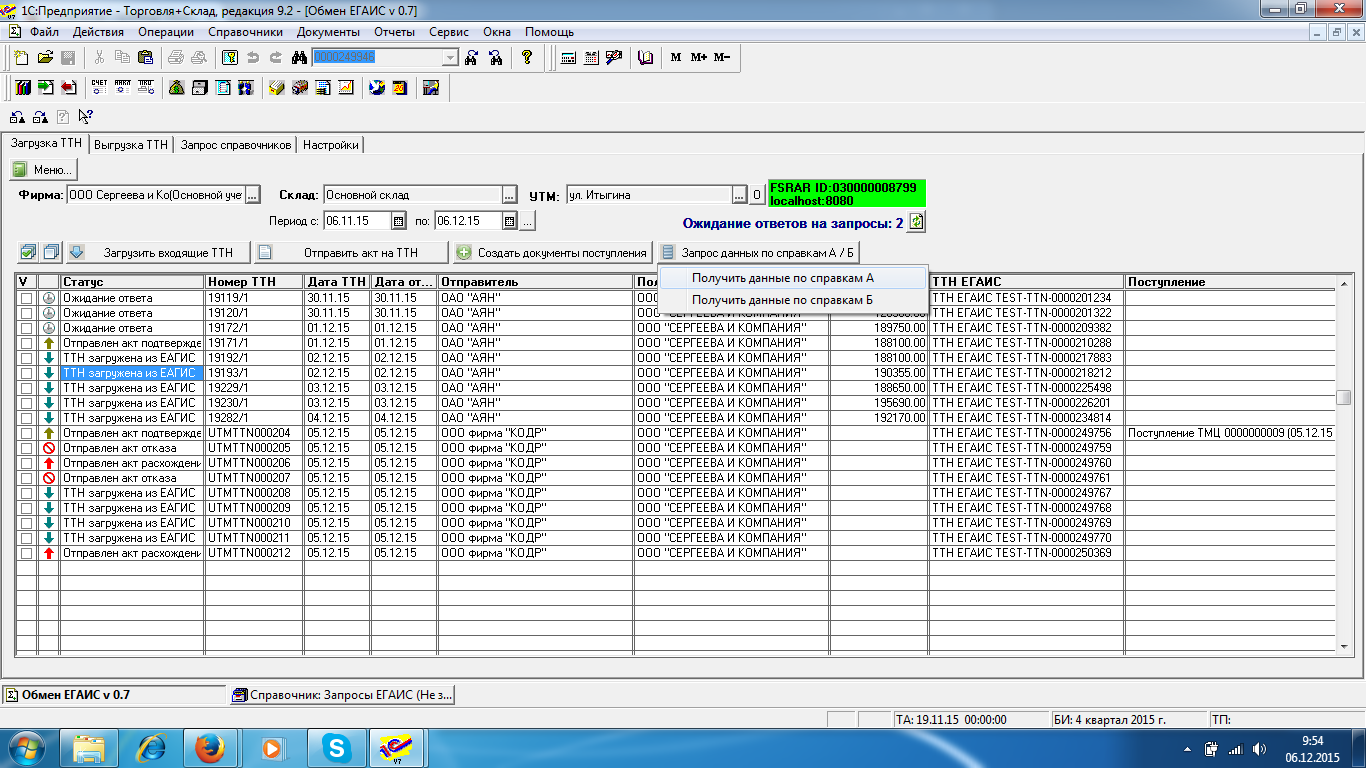Click the yellow question mark Help icon

(x=527, y=58)
